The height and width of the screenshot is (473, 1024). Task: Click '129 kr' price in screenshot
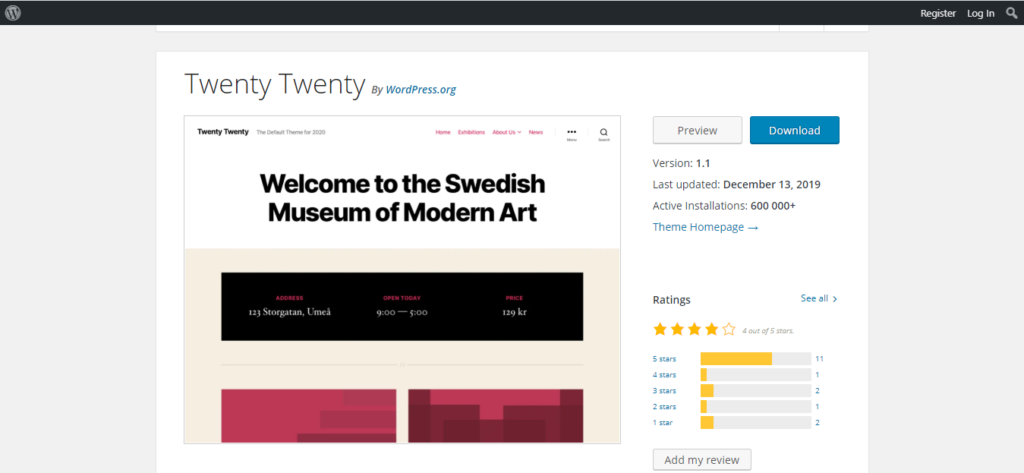(514, 312)
